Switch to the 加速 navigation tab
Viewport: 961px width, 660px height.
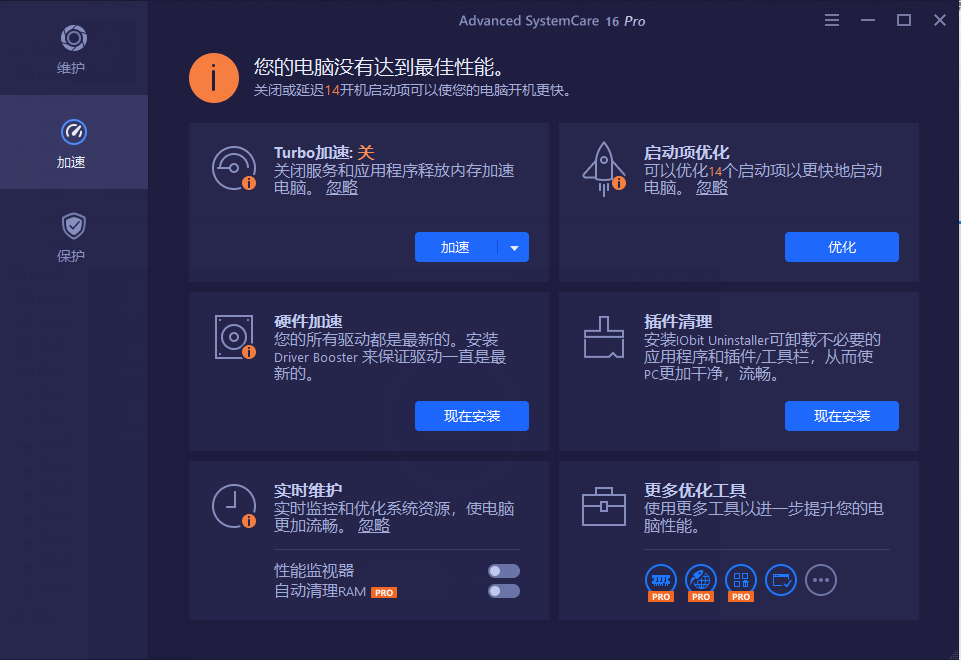coord(72,141)
